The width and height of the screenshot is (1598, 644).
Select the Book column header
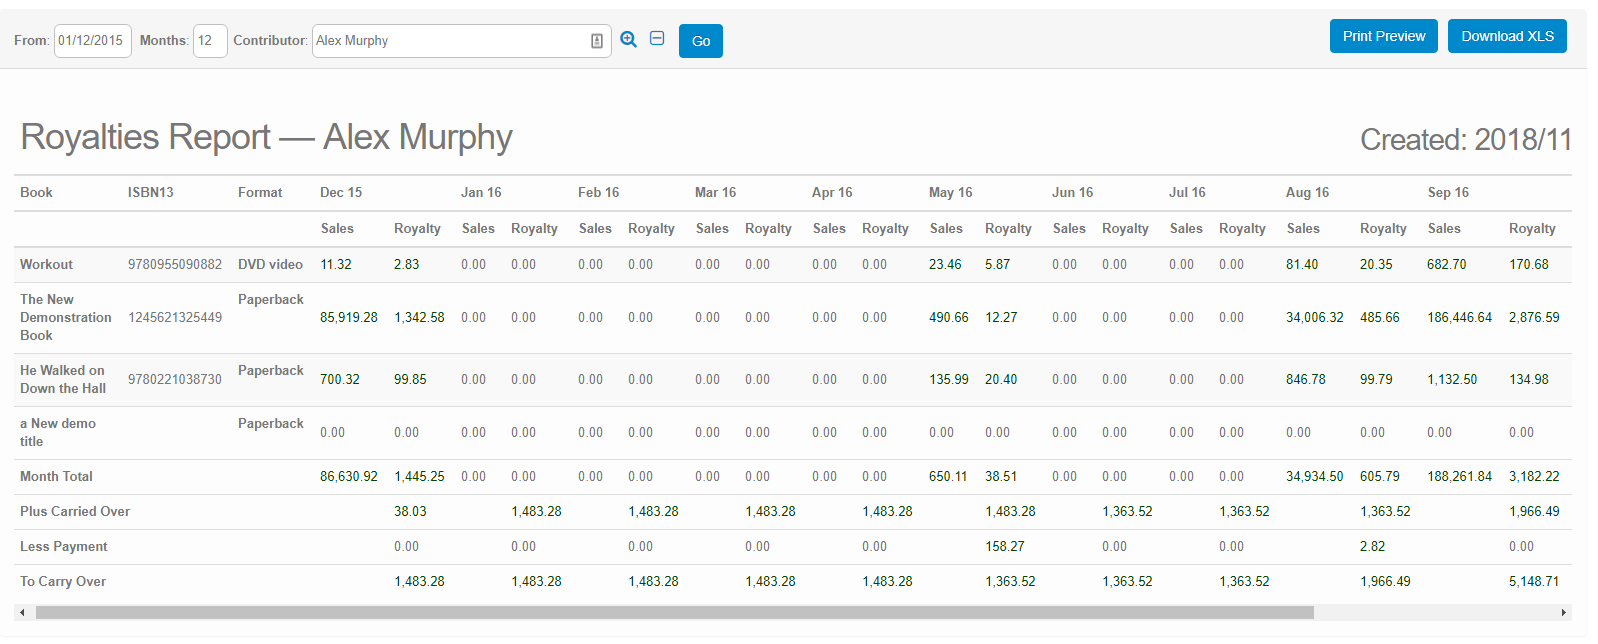coord(36,192)
